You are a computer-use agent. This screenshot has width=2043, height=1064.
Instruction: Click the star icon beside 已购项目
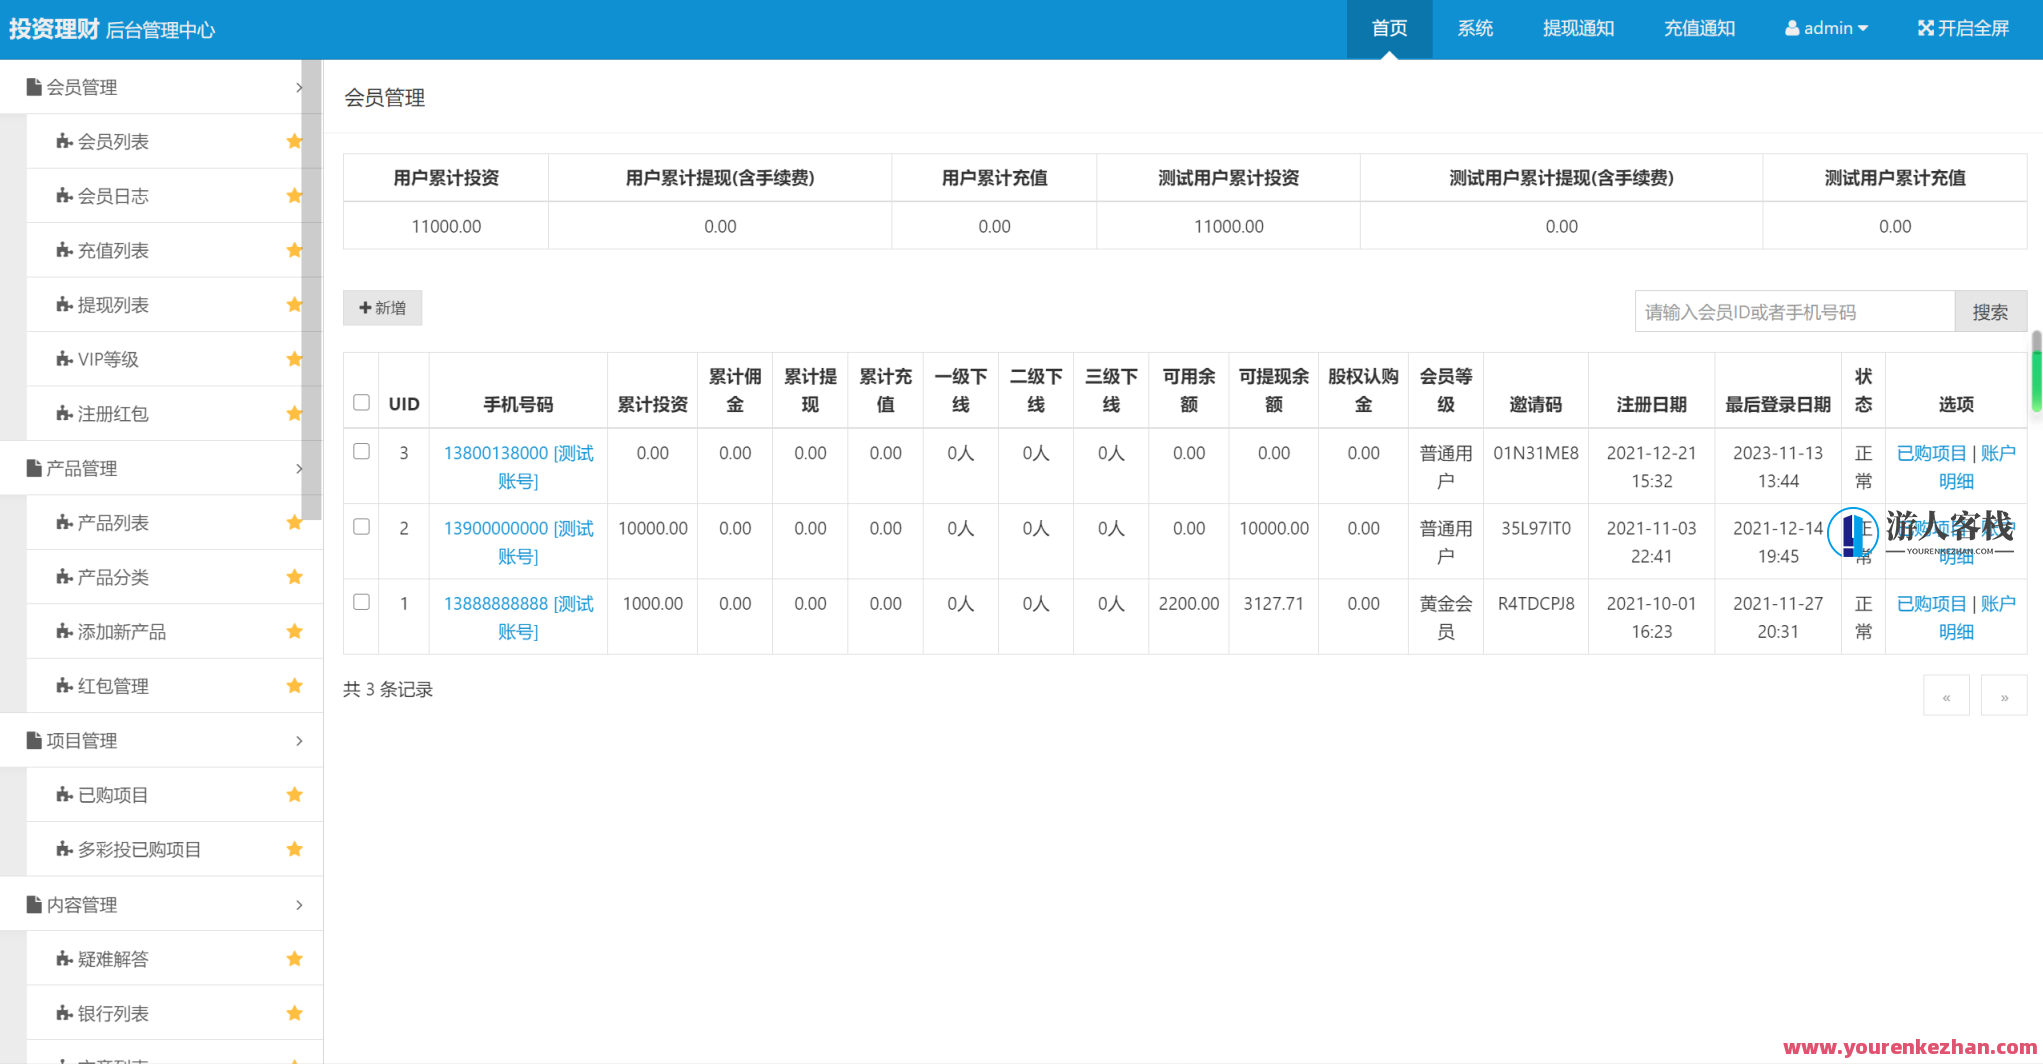(294, 795)
